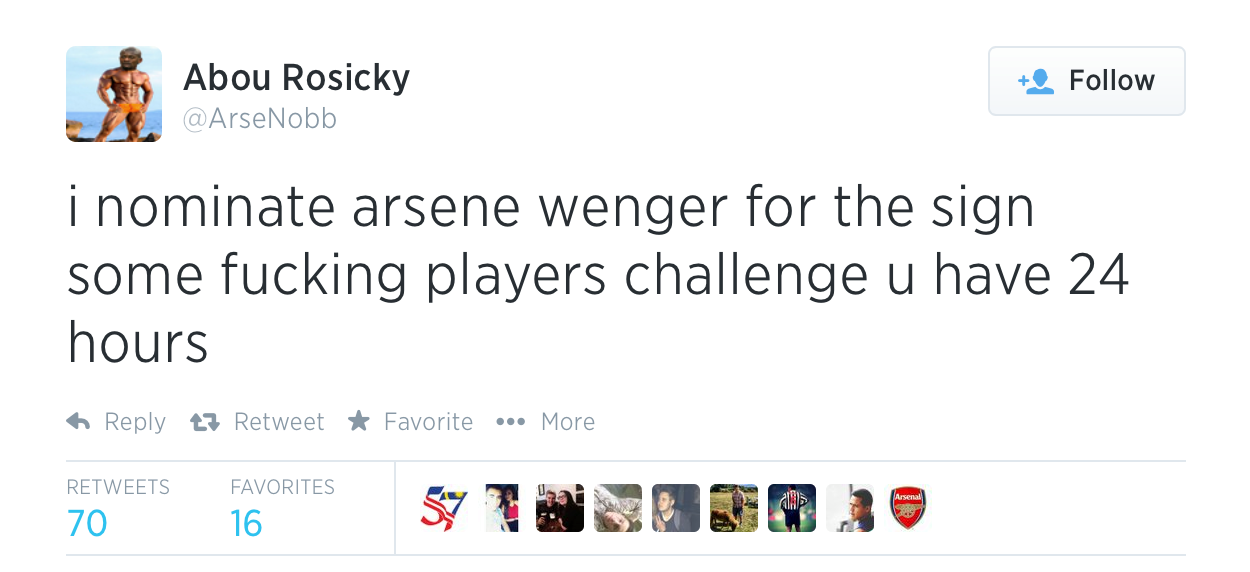Open avatar of two people holding drinks

pos(560,507)
